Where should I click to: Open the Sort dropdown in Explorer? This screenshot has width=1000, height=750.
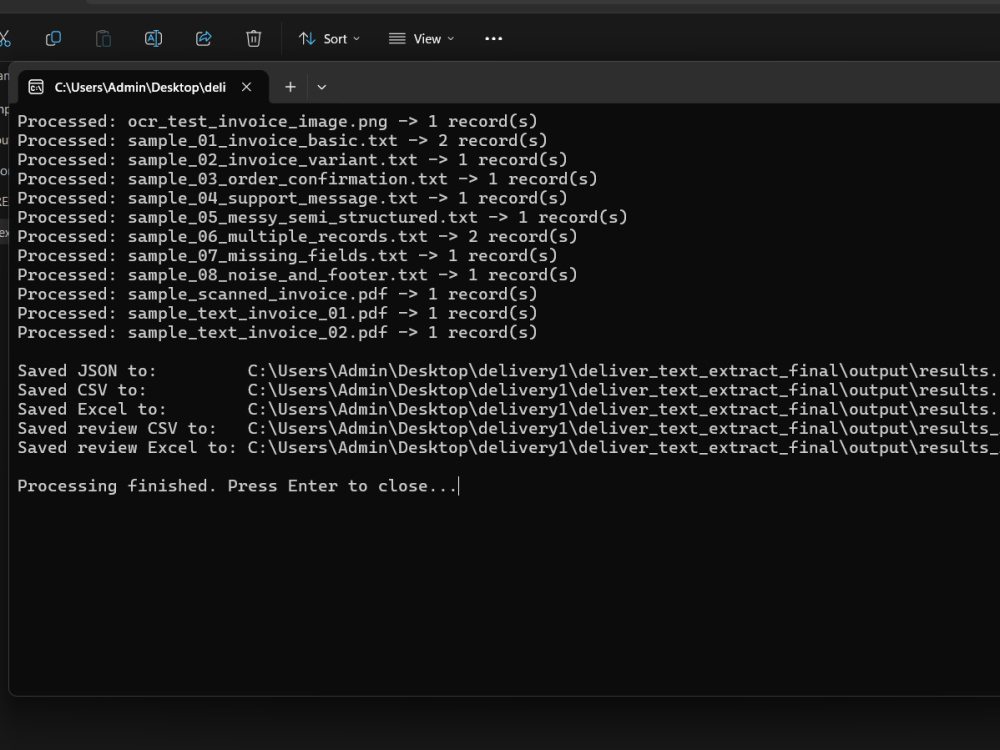[329, 39]
